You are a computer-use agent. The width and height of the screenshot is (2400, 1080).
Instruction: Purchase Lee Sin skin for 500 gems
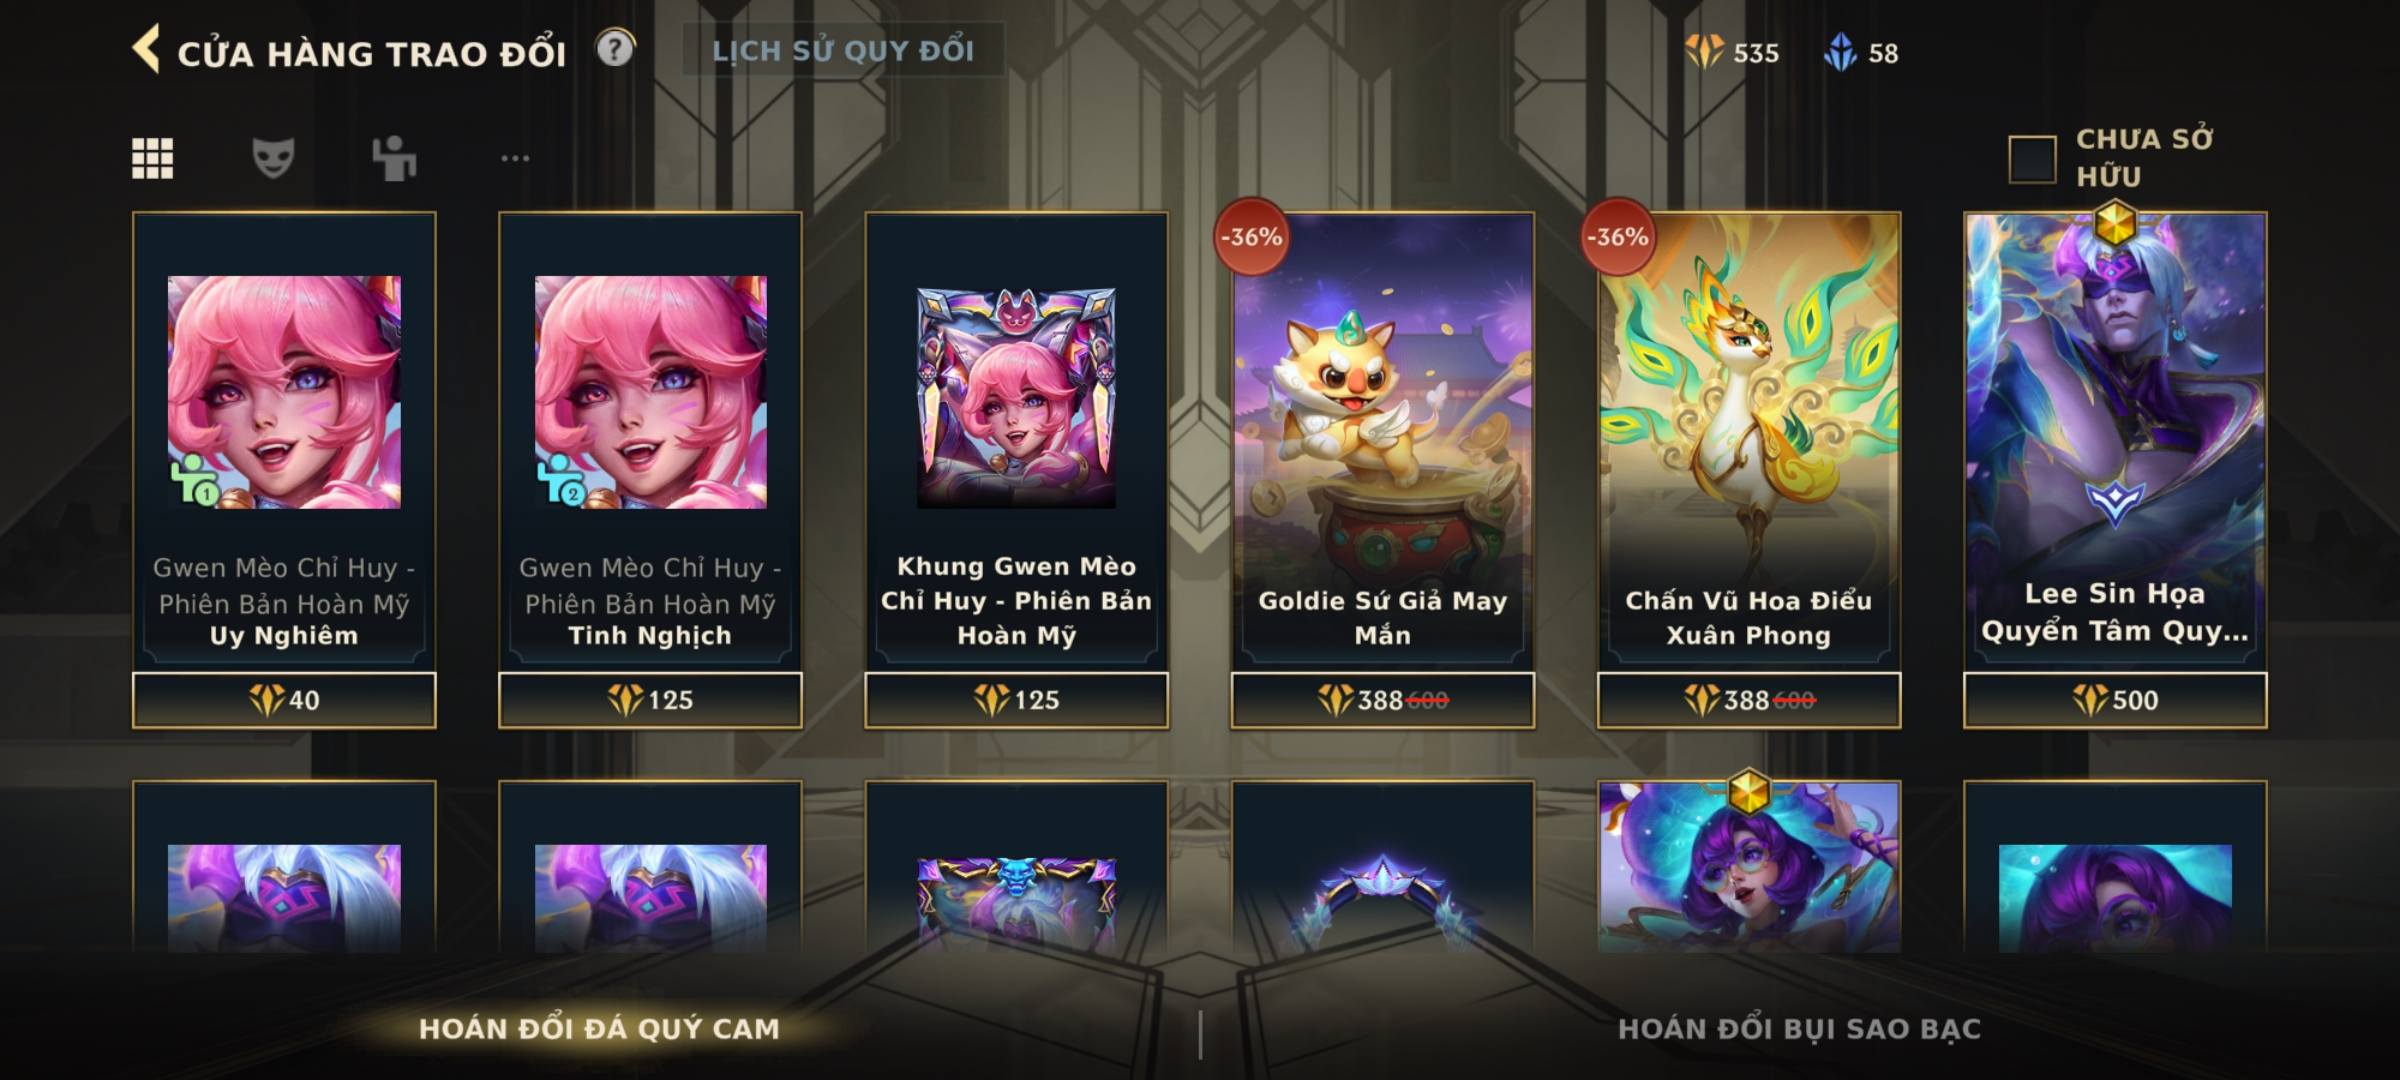click(x=2115, y=700)
